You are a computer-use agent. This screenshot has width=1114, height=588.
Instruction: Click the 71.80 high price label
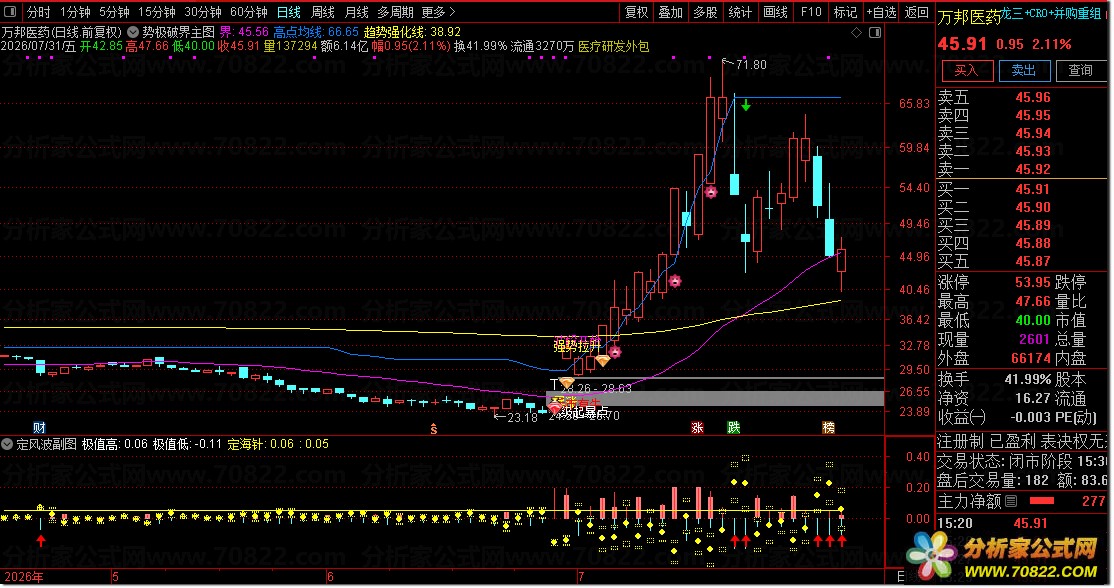[x=751, y=65]
